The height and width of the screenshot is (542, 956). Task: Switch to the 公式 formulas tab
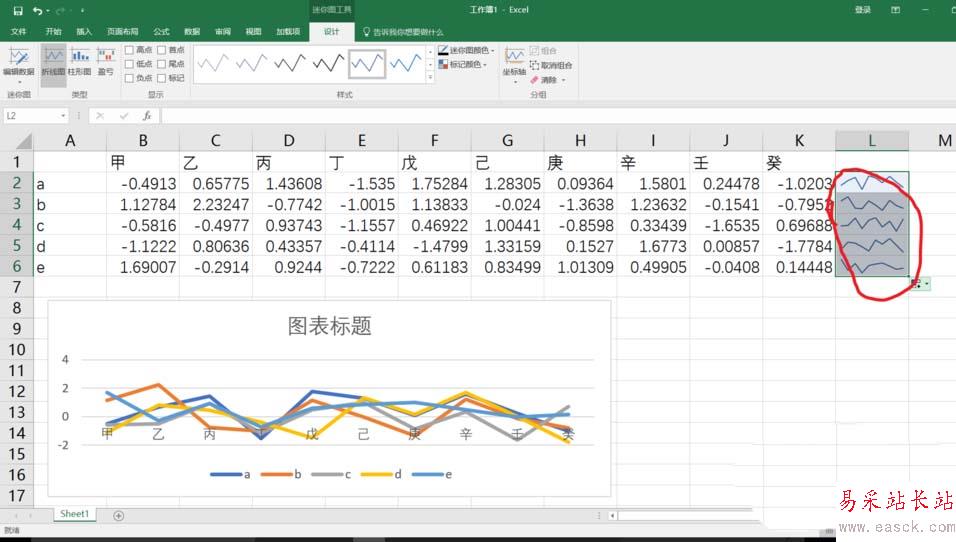pyautogui.click(x=161, y=32)
